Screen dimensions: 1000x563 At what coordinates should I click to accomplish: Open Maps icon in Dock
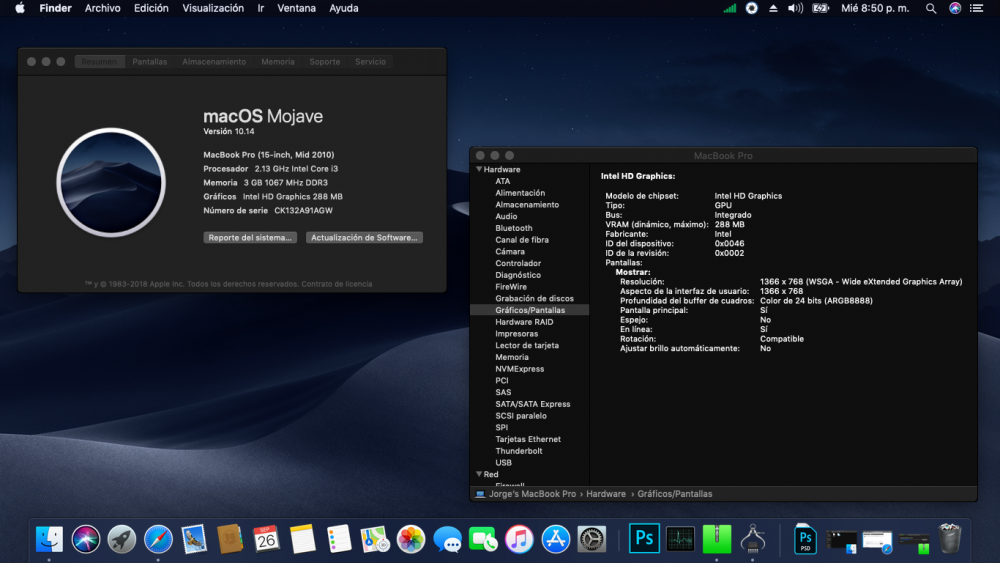pyautogui.click(x=374, y=539)
